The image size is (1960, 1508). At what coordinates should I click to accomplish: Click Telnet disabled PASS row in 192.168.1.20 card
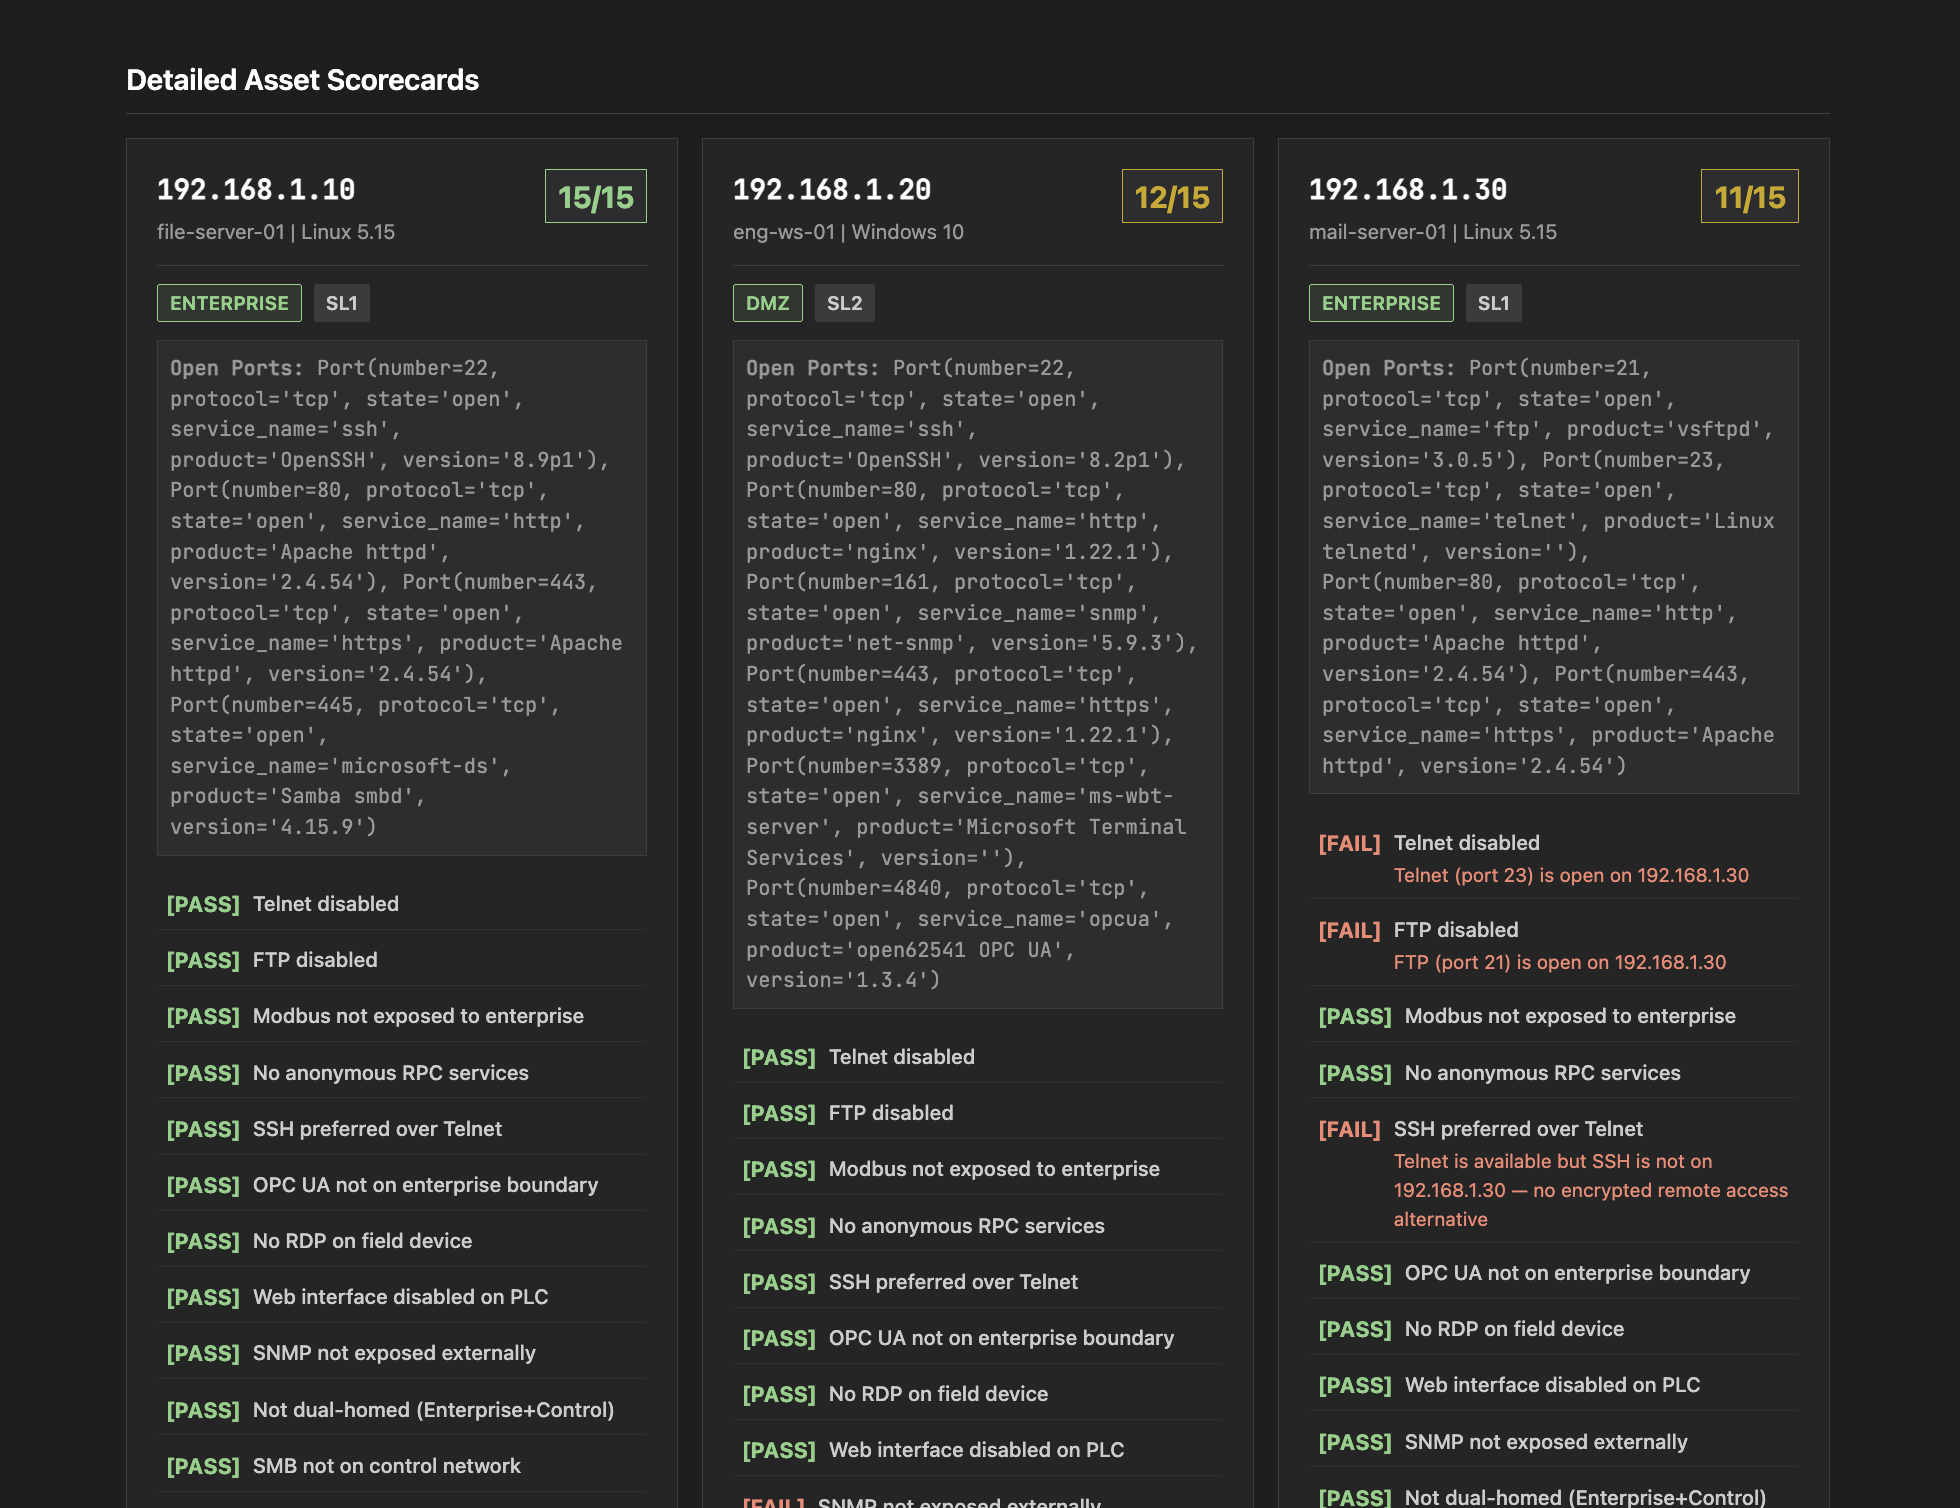coord(978,1057)
